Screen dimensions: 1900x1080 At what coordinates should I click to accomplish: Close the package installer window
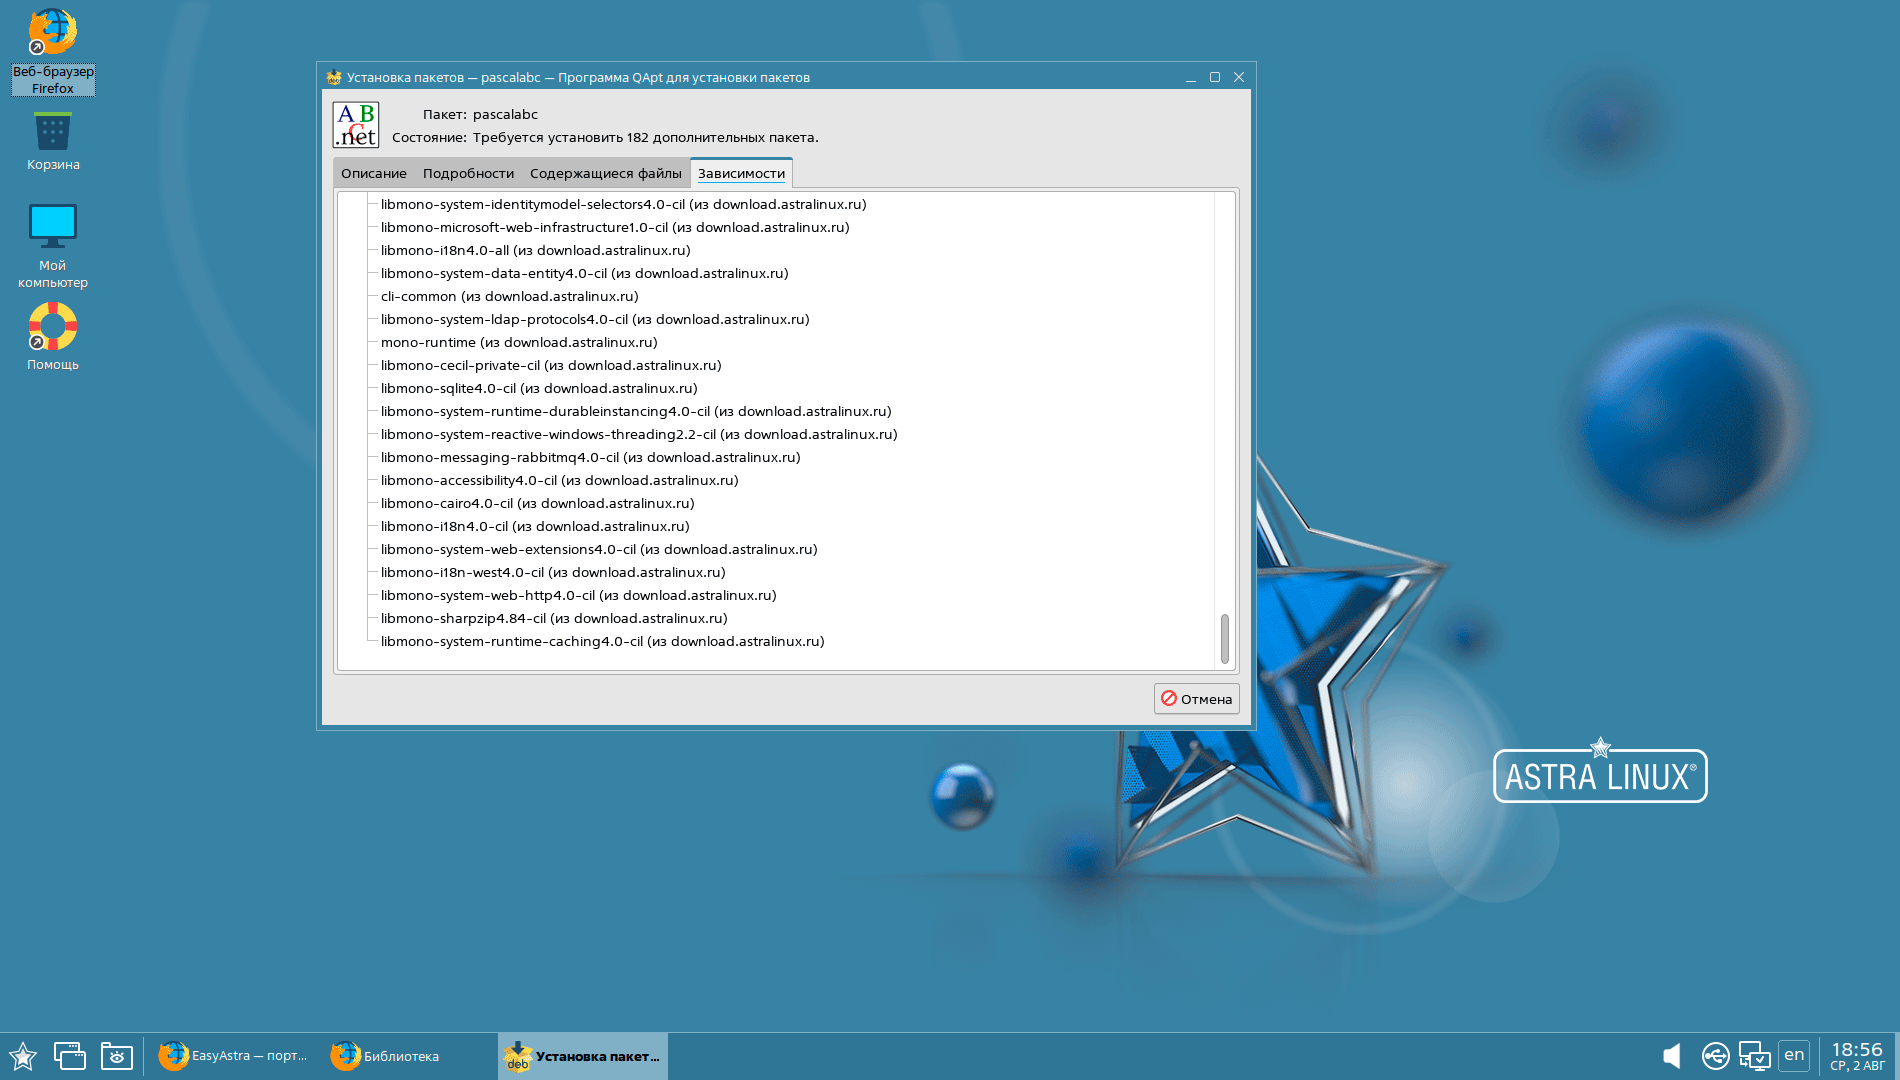pyautogui.click(x=1239, y=77)
